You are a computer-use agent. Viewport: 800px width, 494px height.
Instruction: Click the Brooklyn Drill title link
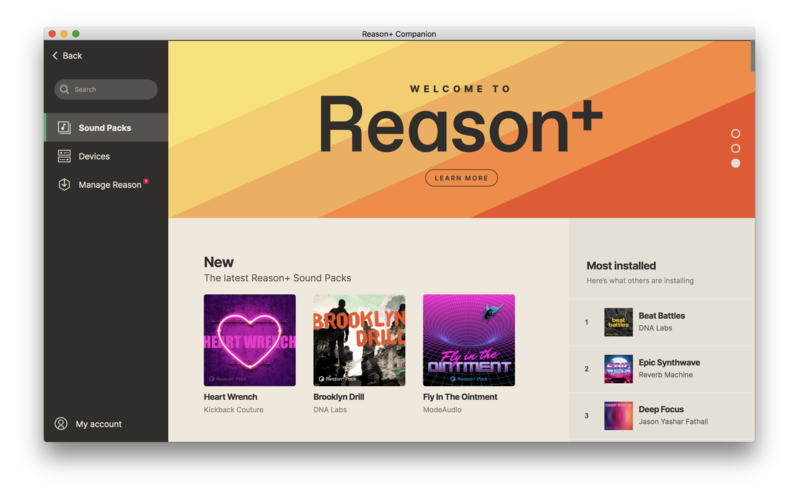coord(339,397)
